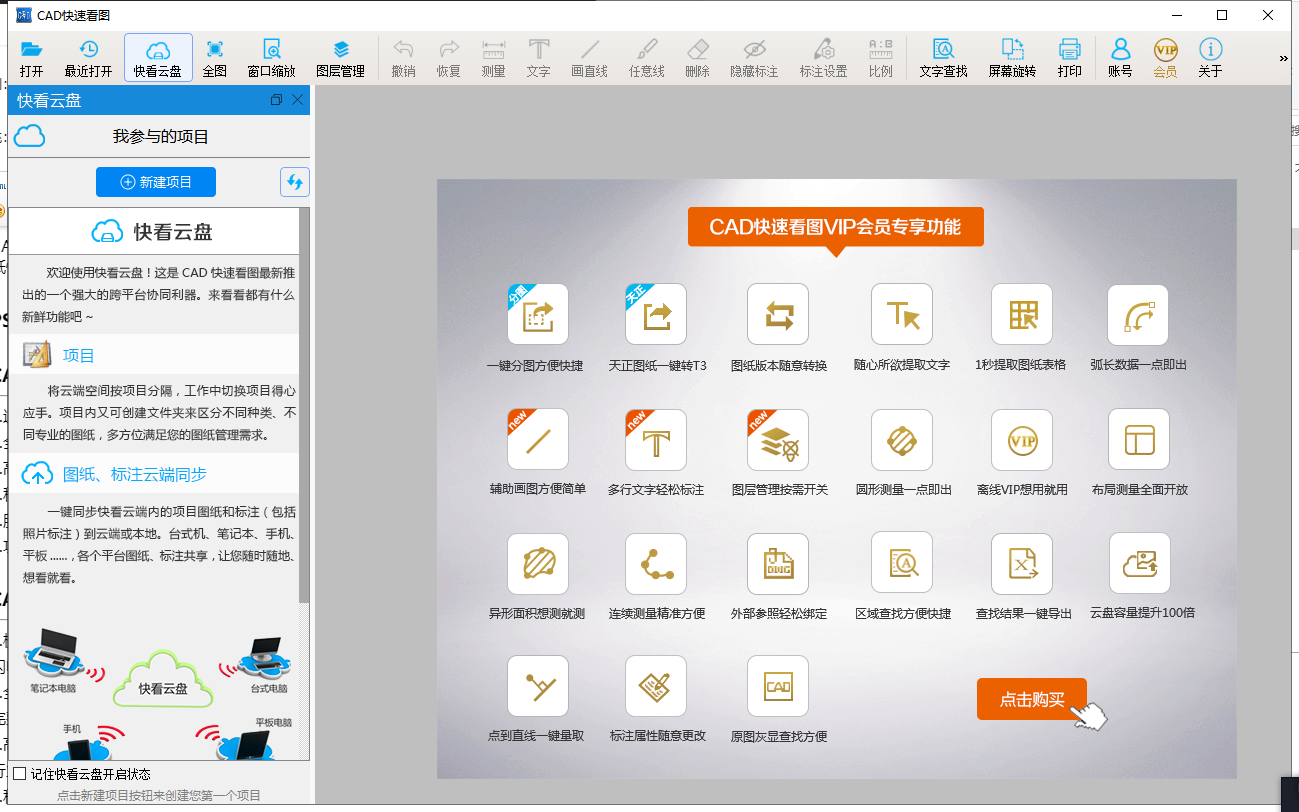Click the 区域查找方便快捷 feature icon

pyautogui.click(x=902, y=563)
